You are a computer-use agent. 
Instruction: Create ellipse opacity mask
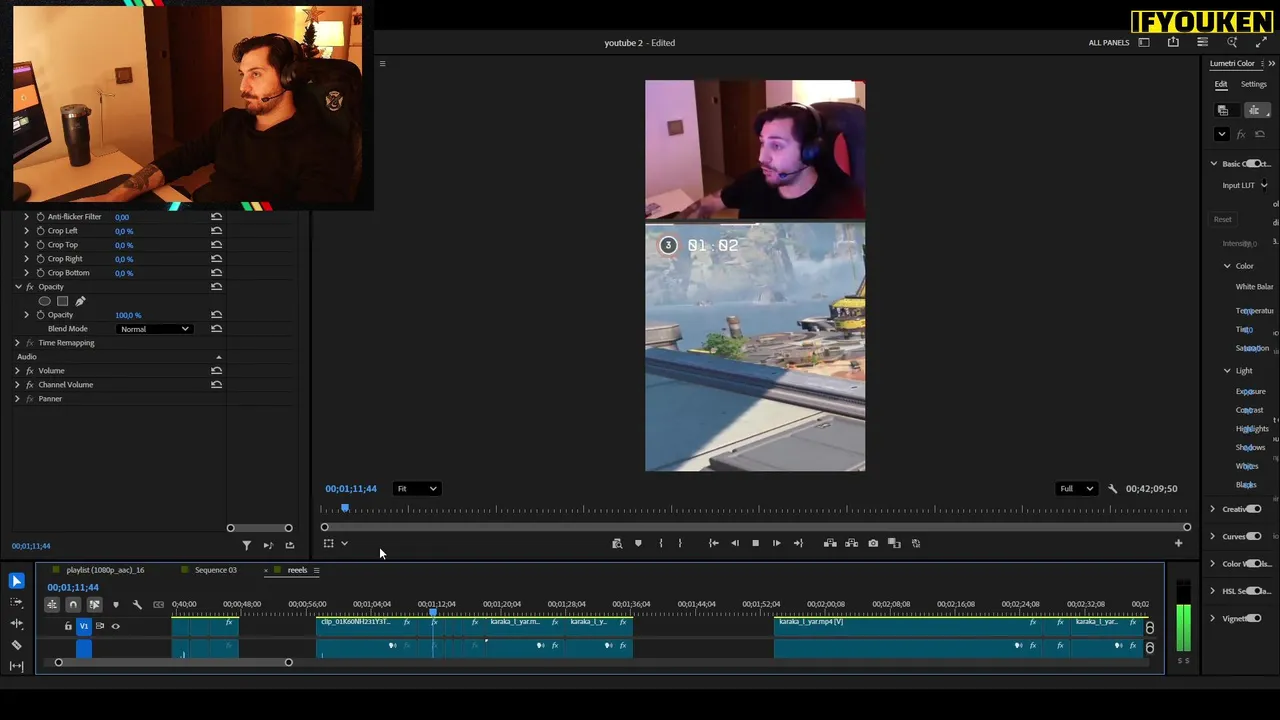(x=44, y=301)
